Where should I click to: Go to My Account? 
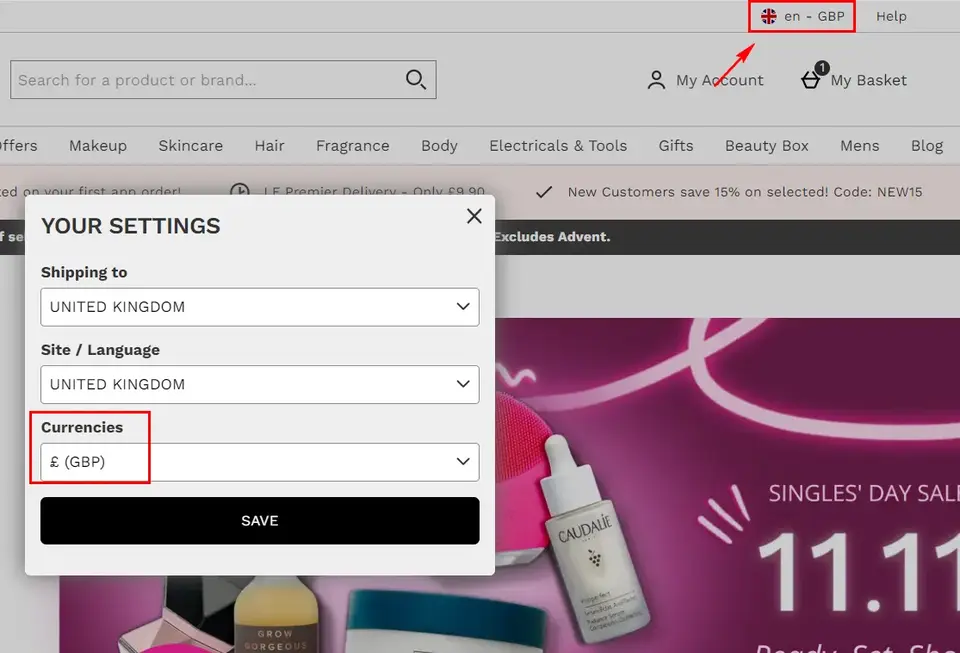pos(705,80)
